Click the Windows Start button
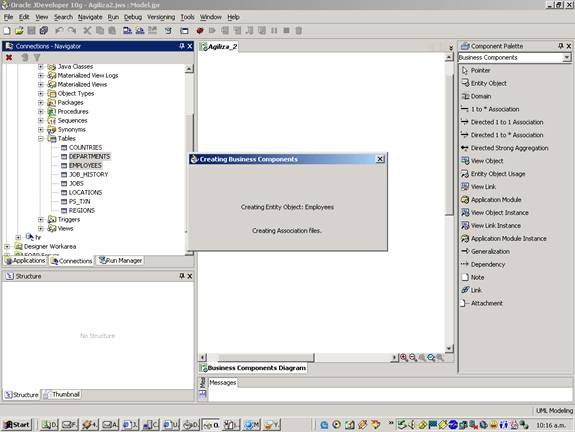 17,425
